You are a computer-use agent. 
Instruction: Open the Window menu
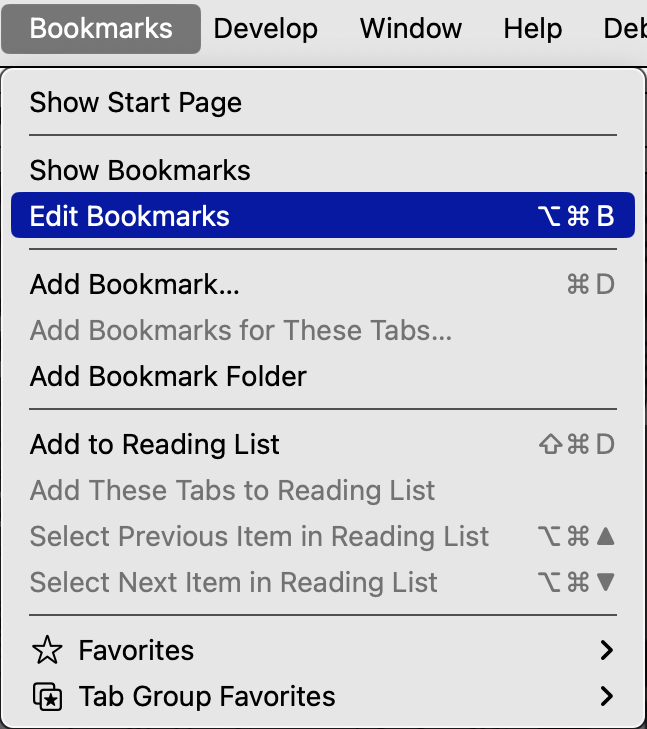point(411,29)
